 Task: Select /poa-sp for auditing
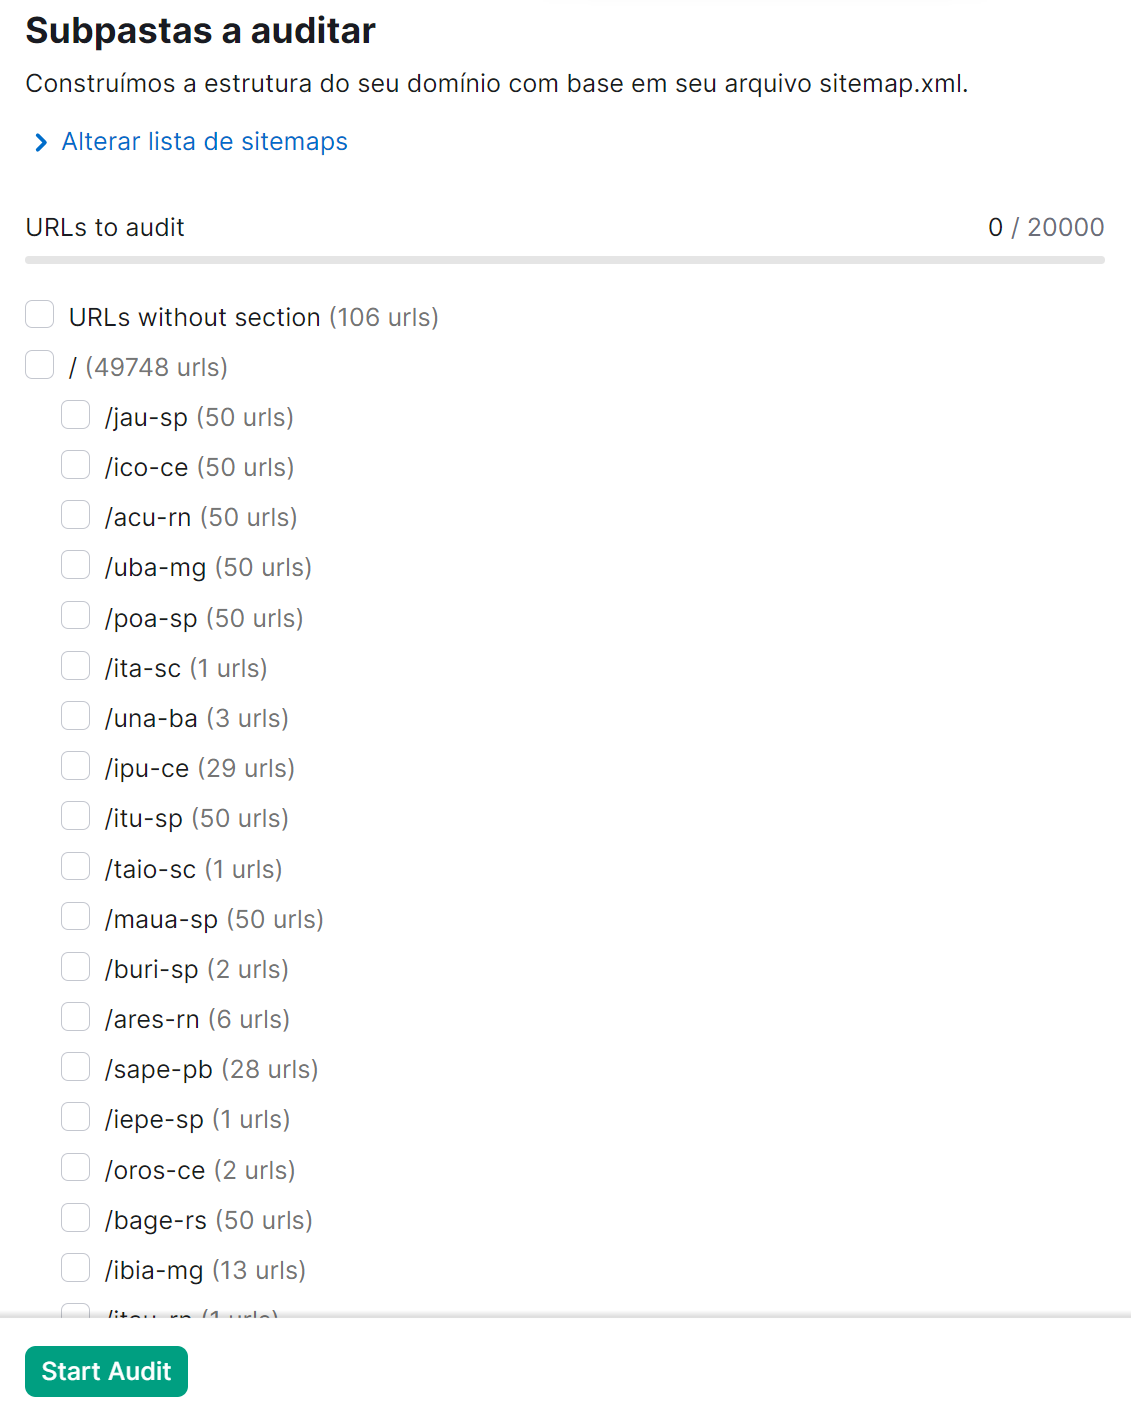(75, 615)
